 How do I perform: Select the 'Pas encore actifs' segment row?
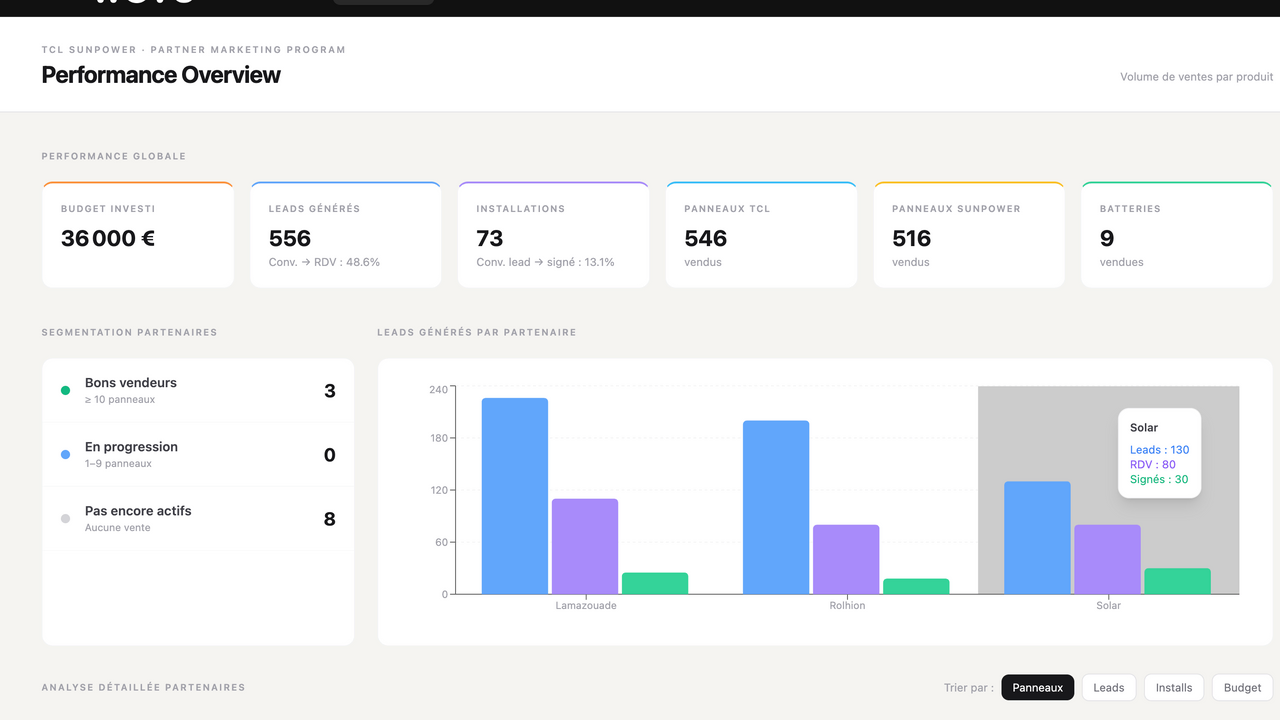pyautogui.click(x=198, y=518)
